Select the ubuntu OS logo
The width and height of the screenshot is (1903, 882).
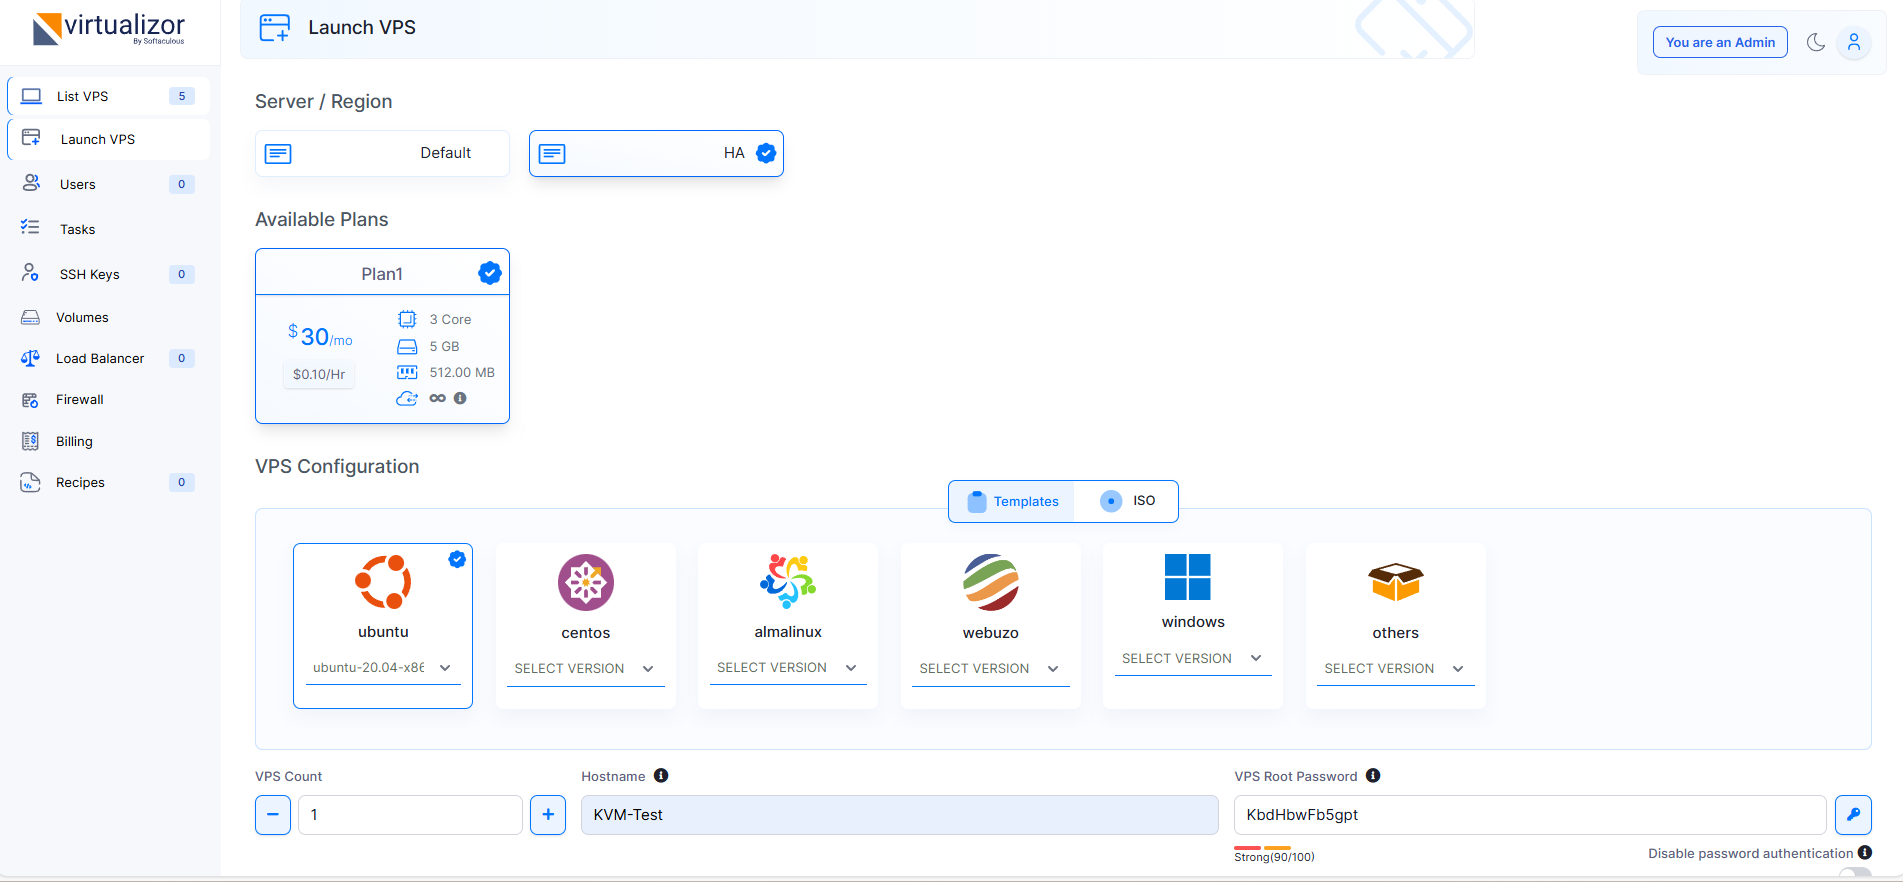point(383,582)
